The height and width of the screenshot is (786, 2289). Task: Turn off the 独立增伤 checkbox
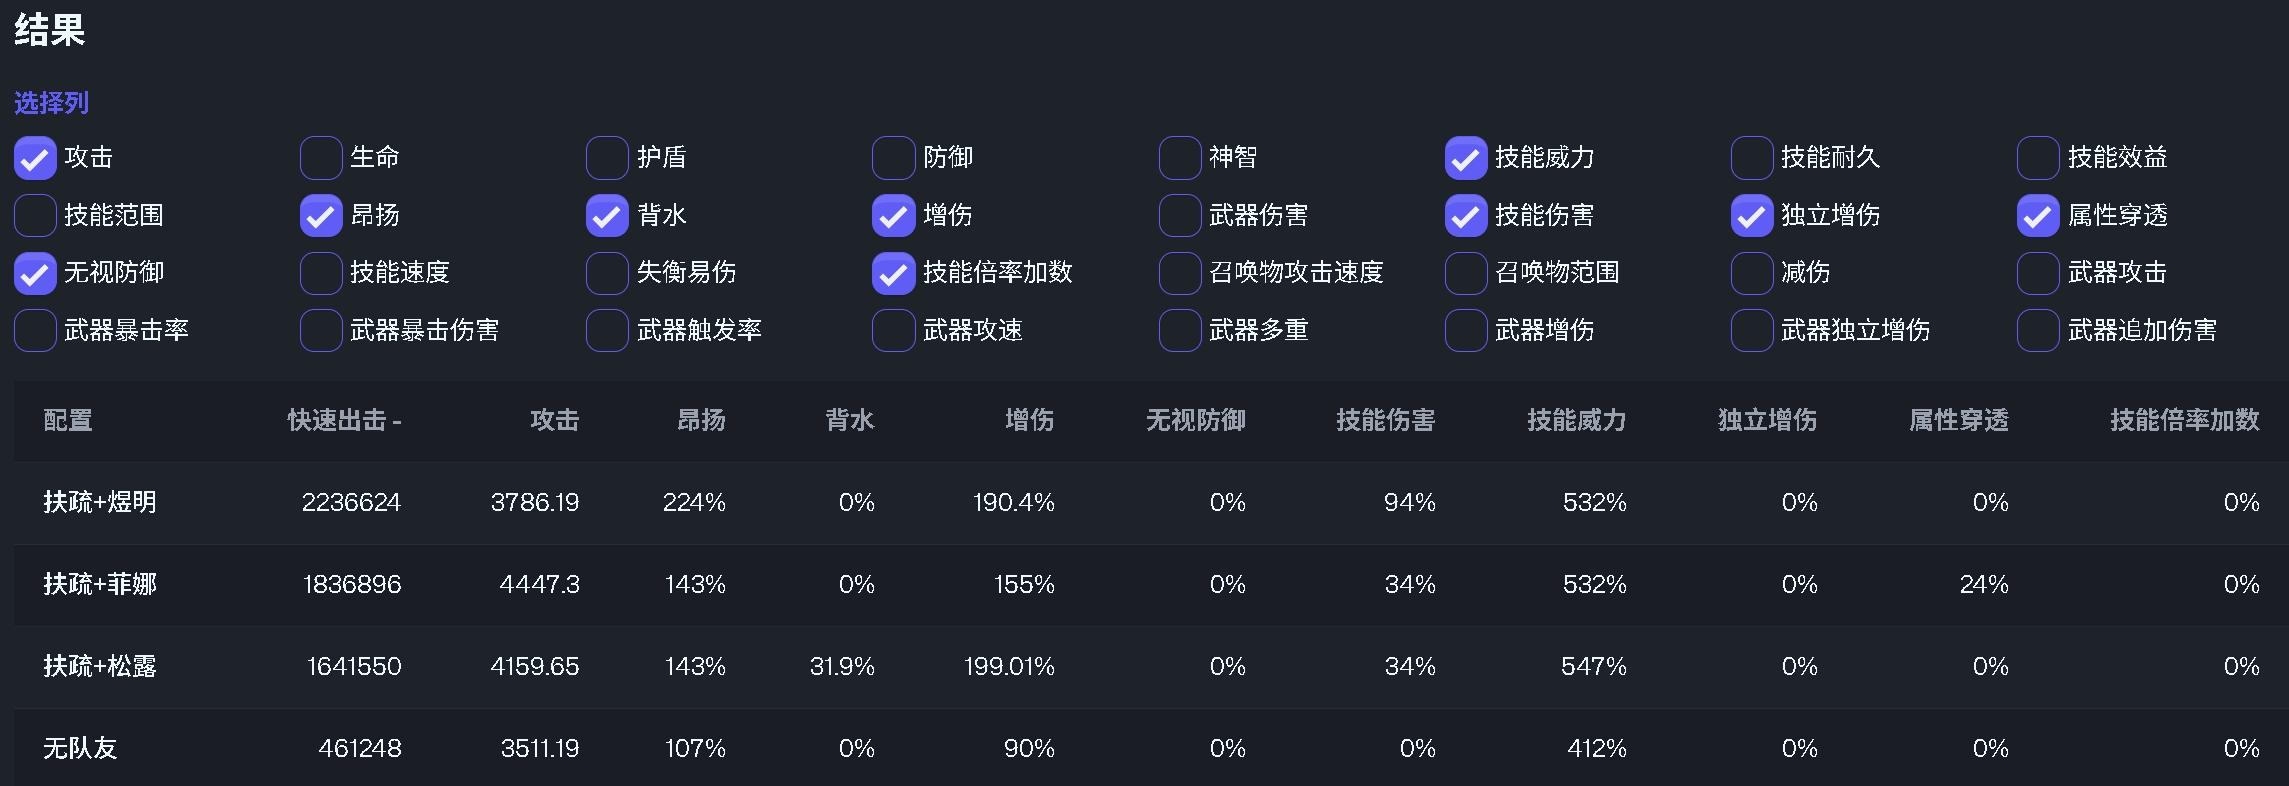1752,216
